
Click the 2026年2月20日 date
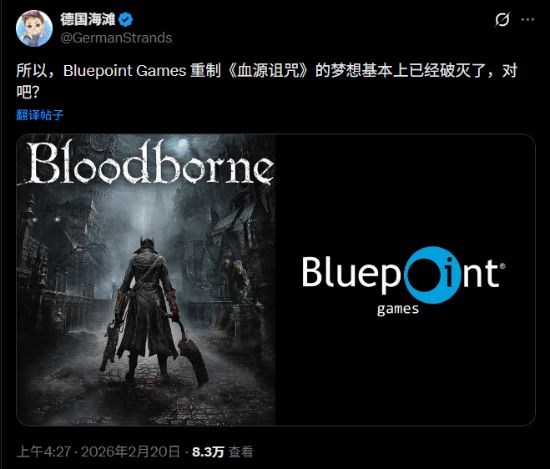click(x=130, y=452)
